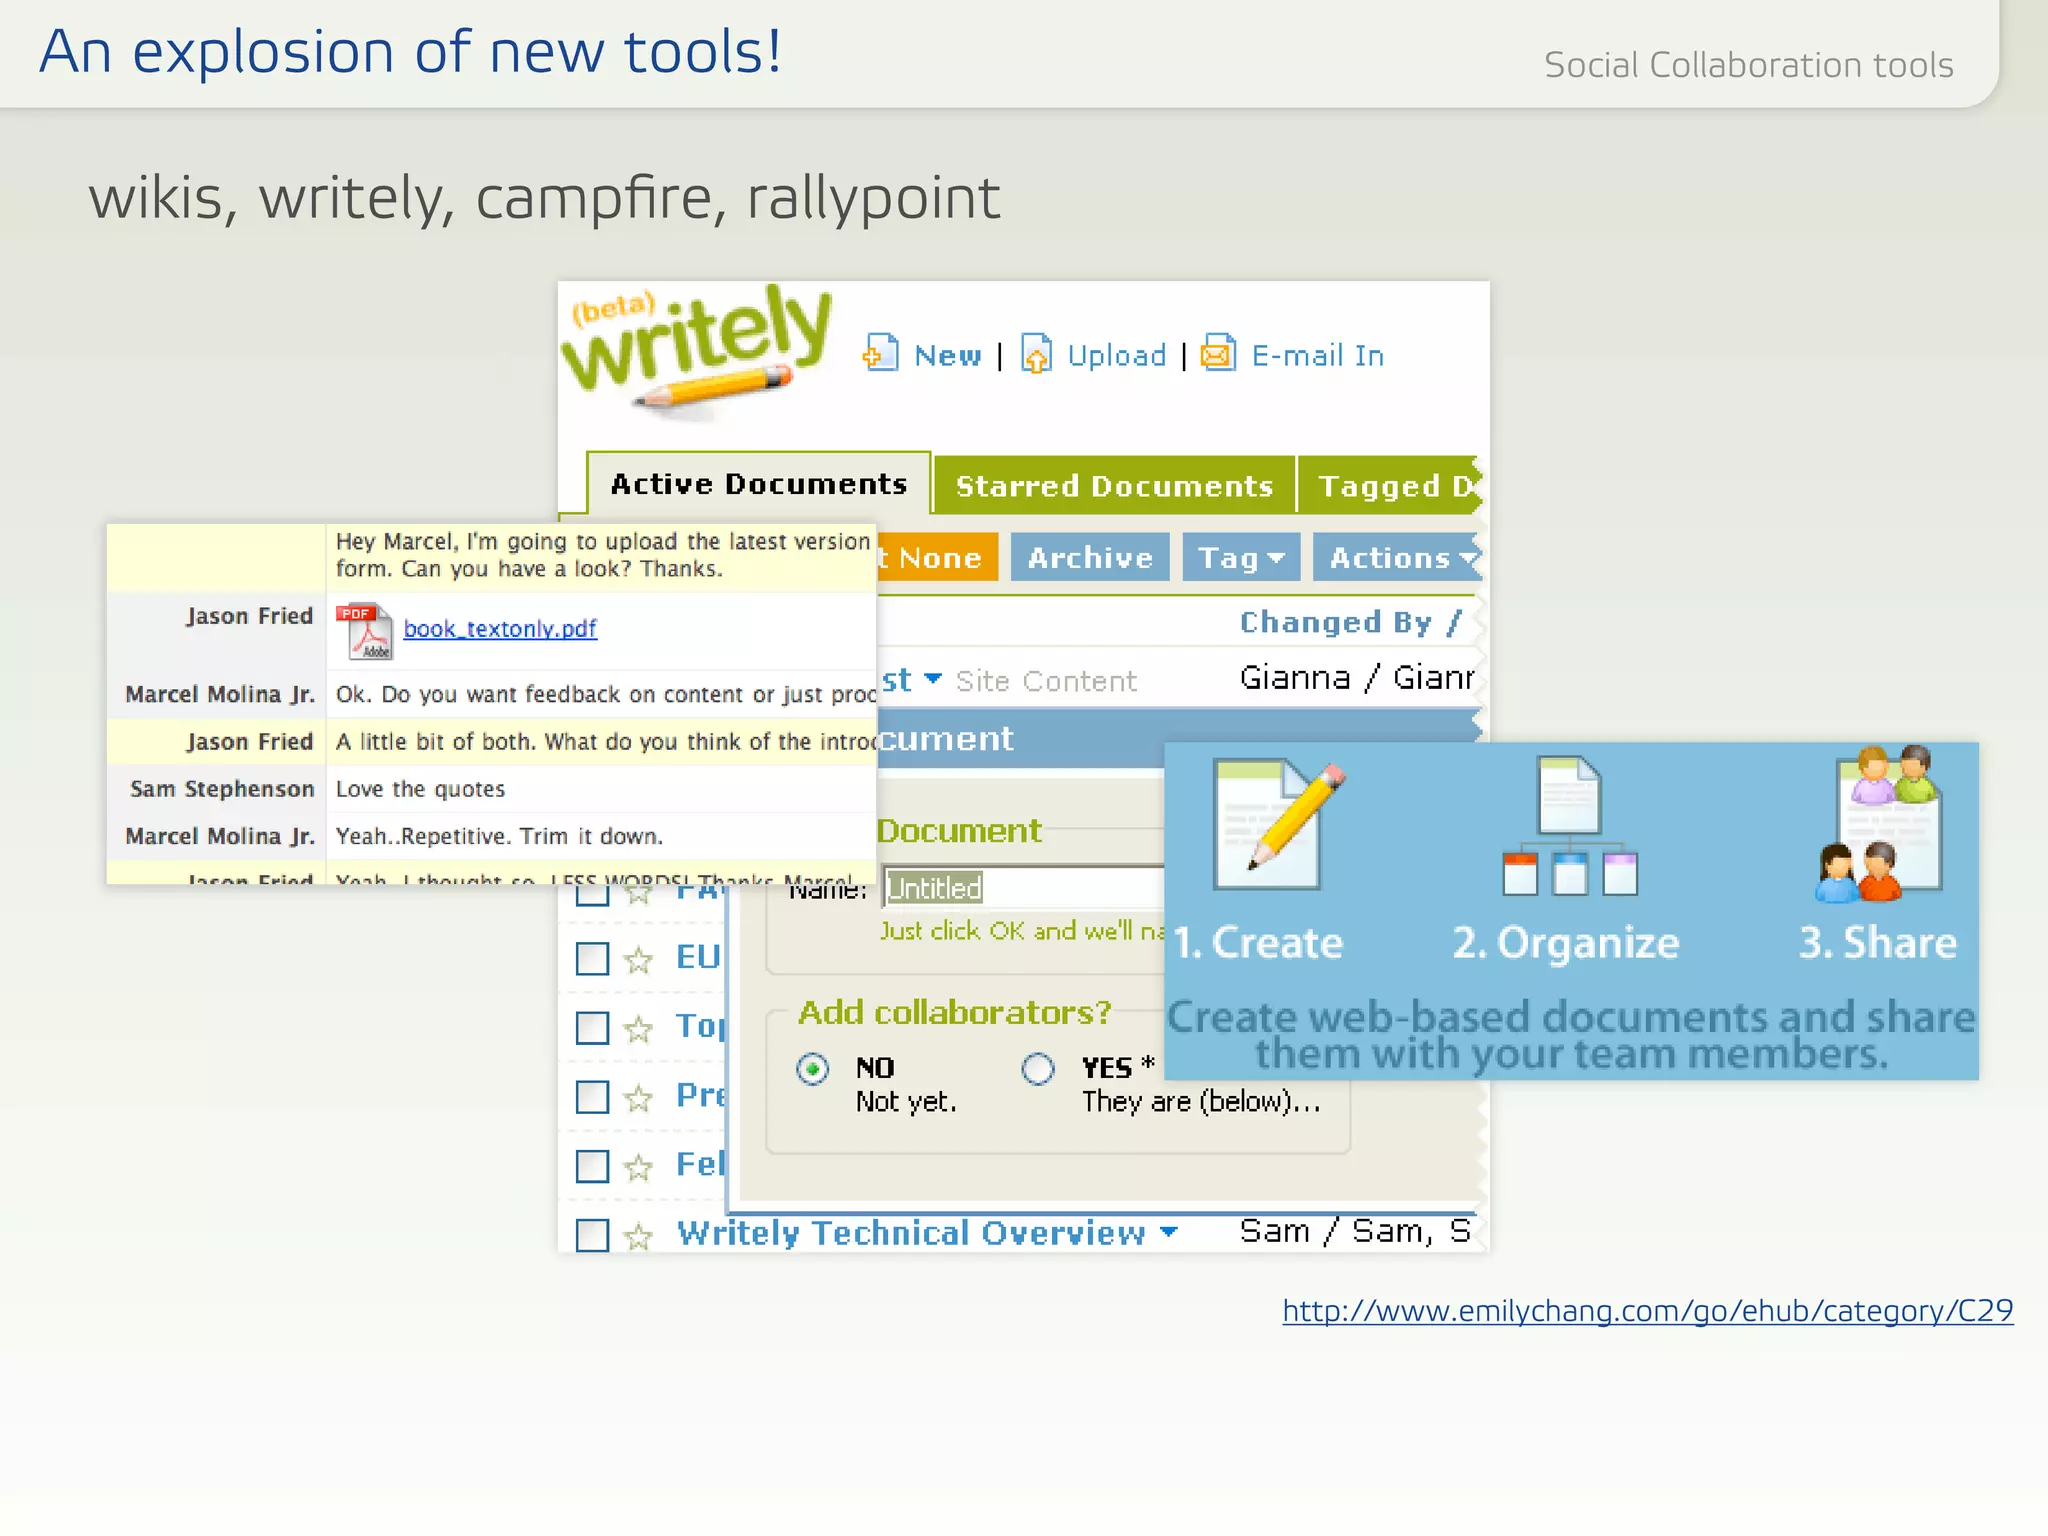The width and height of the screenshot is (2048, 1536).
Task: Click the New link
Action: coord(947,355)
